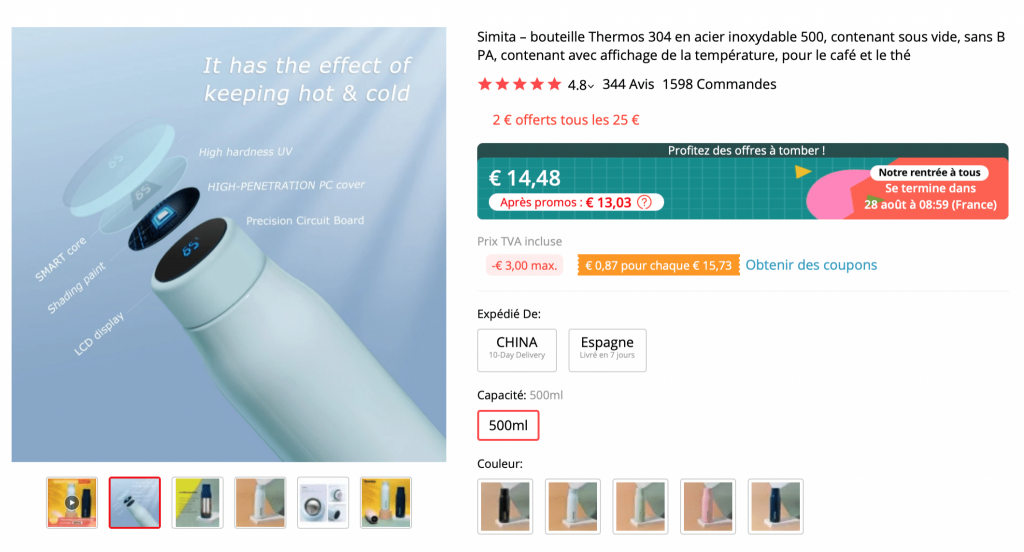The image size is (1024, 552).
Task: Click the -€ 3,00 max. discount badge
Action: tap(525, 265)
